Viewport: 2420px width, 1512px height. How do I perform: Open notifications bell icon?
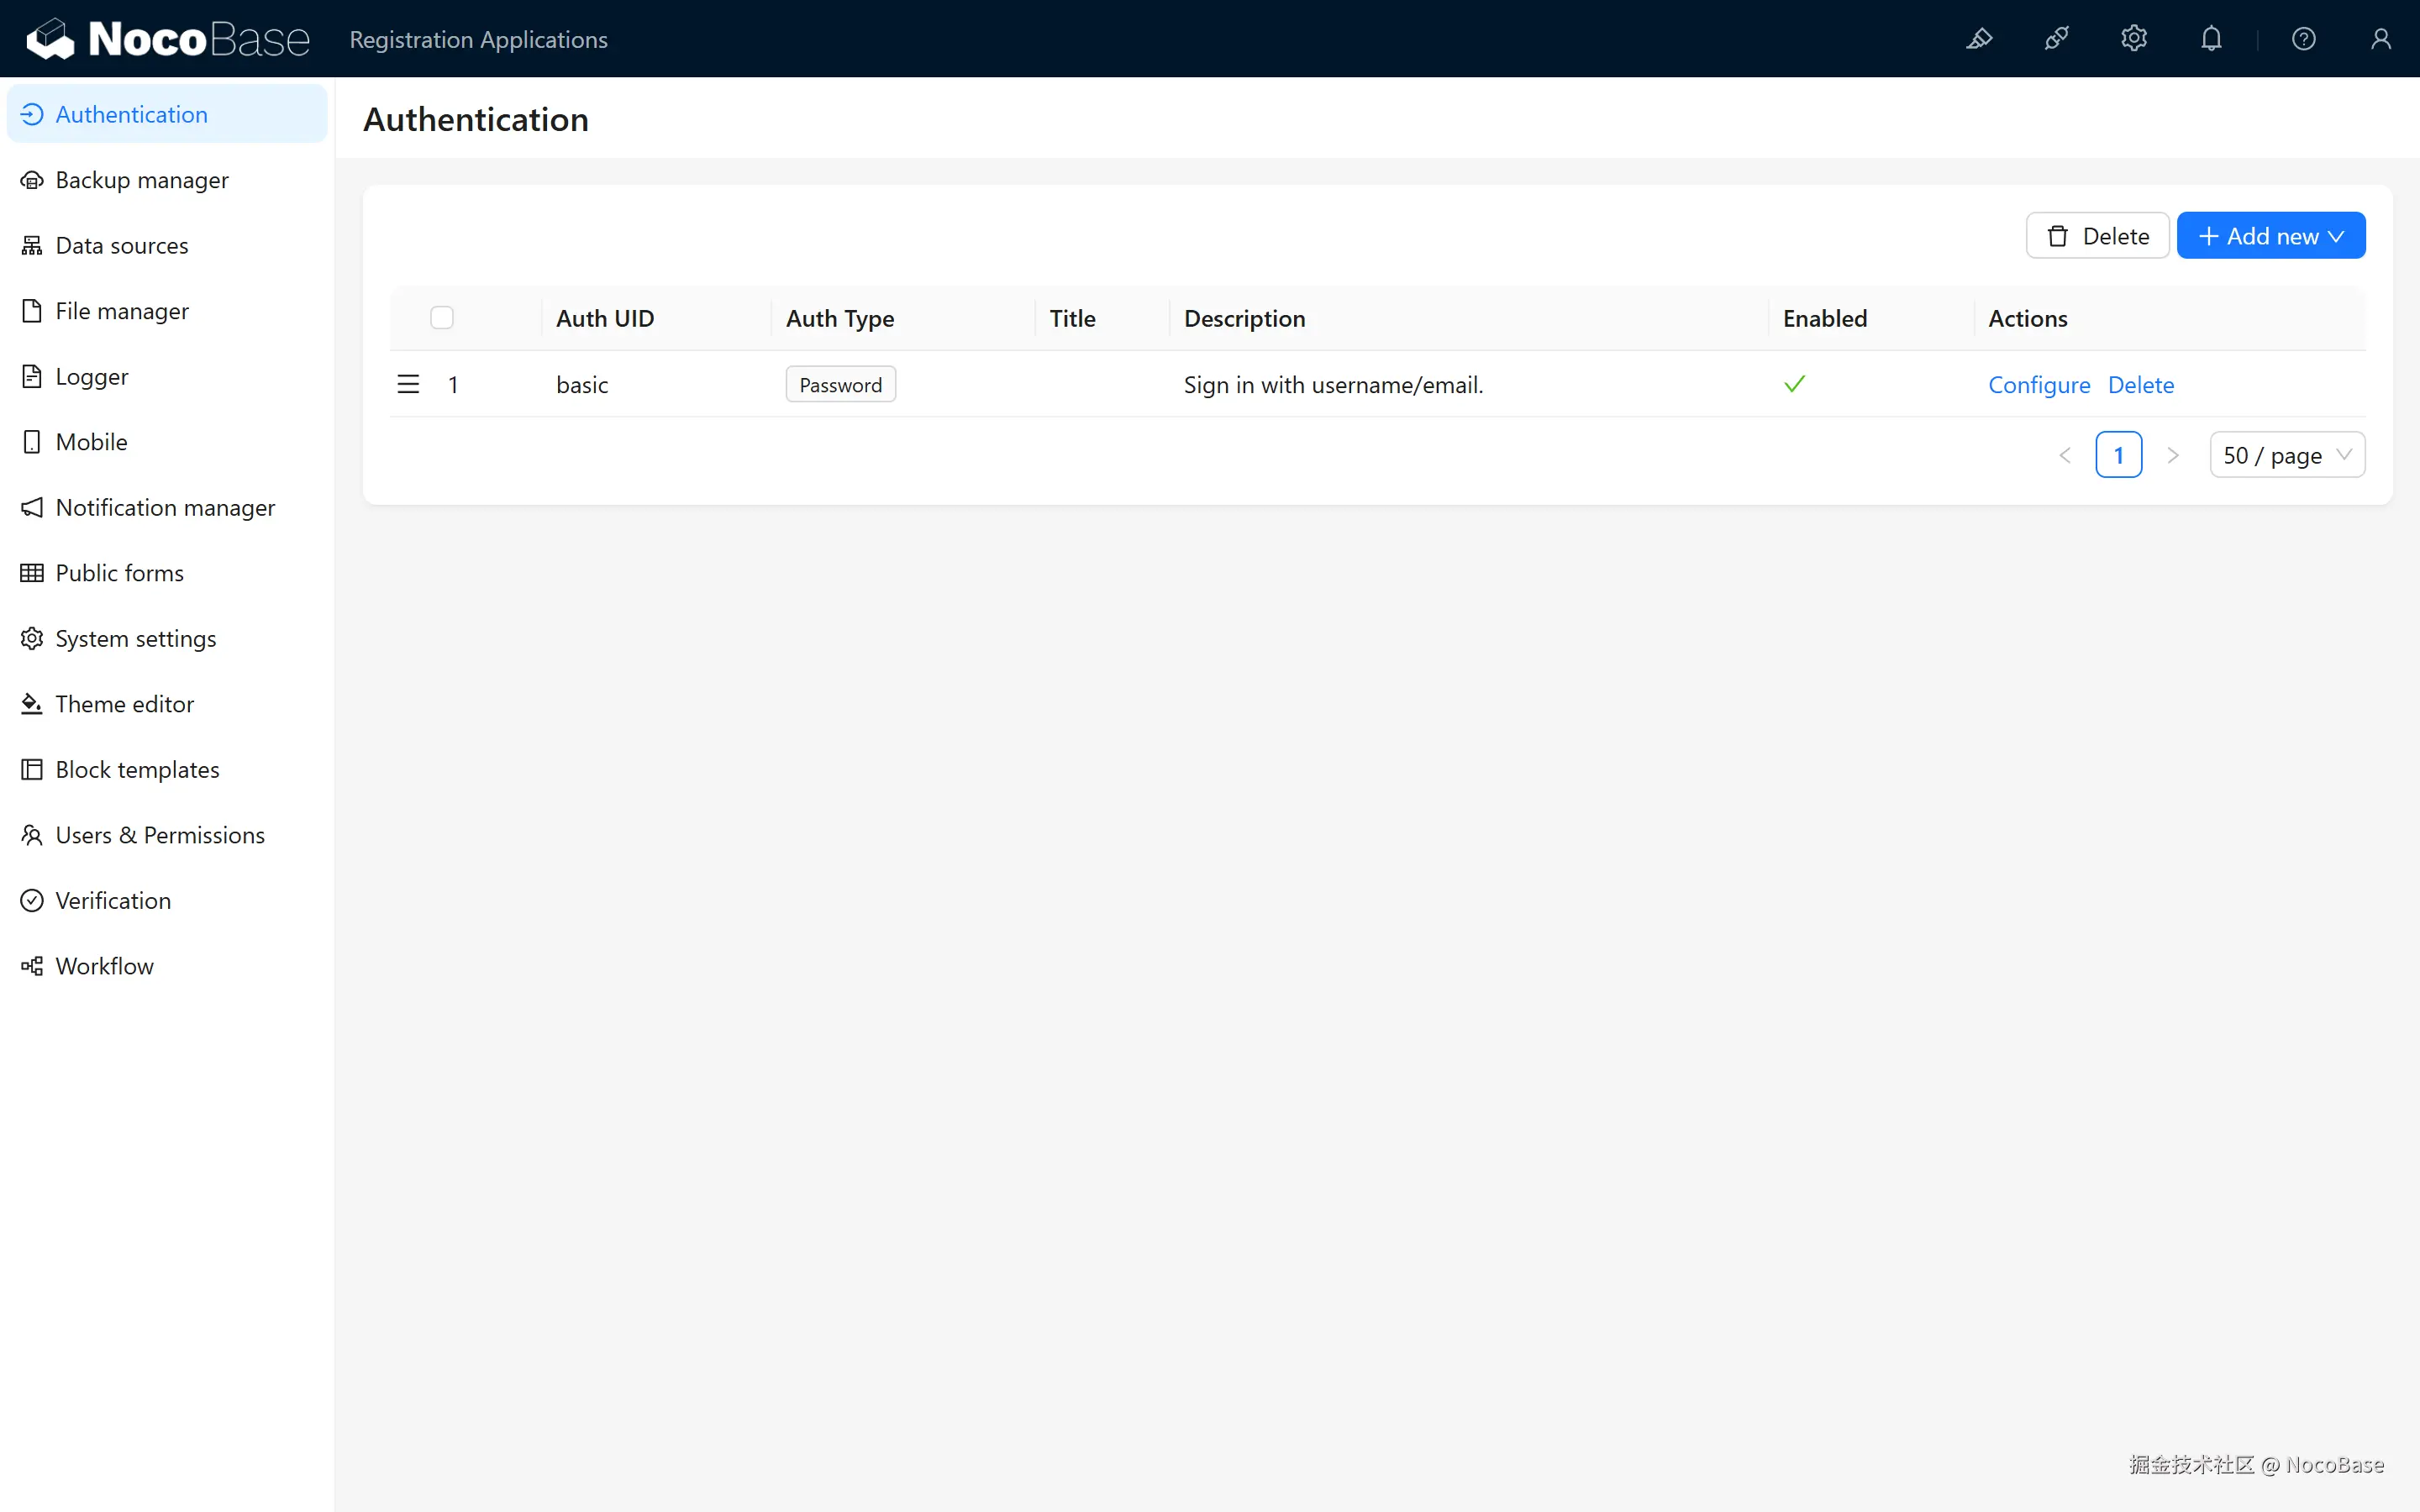tap(2211, 39)
